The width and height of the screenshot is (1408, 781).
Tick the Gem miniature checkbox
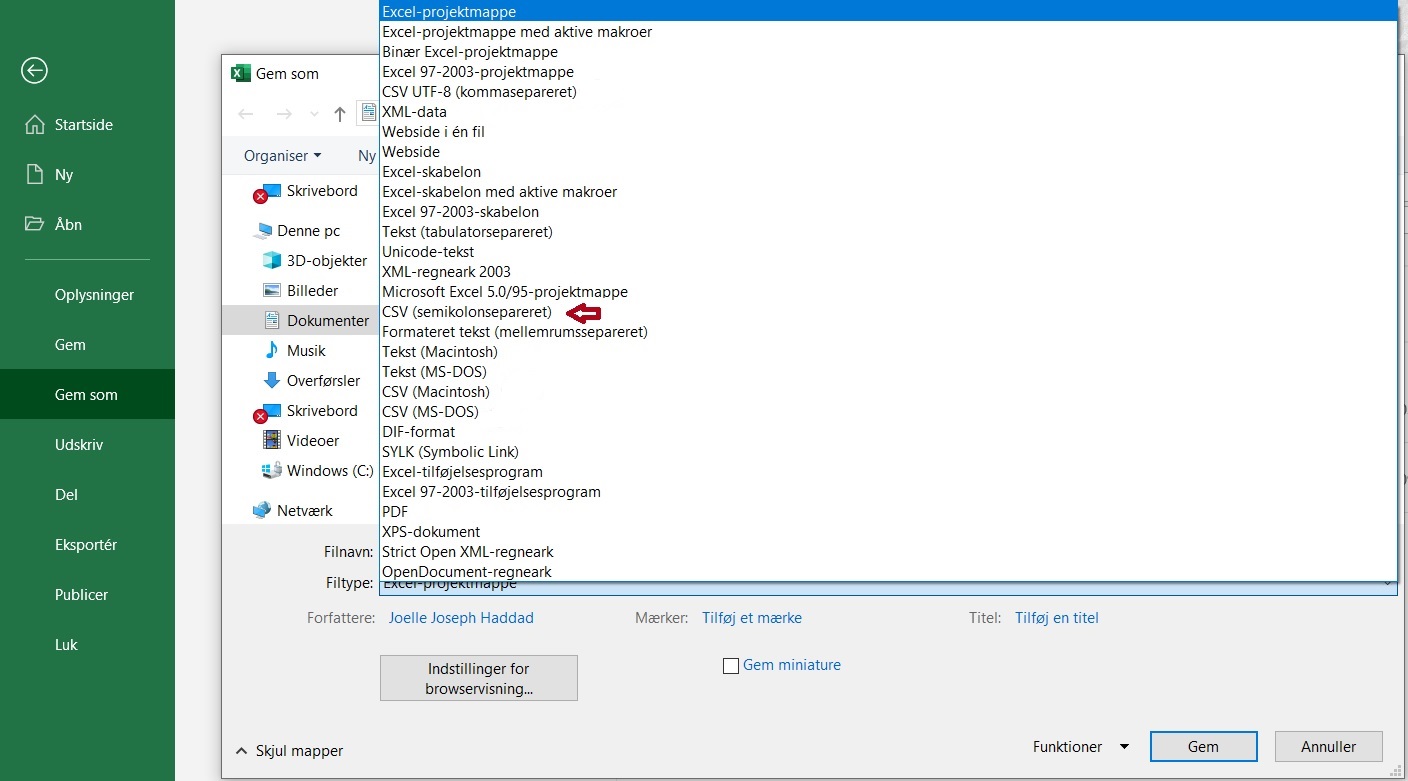click(730, 666)
